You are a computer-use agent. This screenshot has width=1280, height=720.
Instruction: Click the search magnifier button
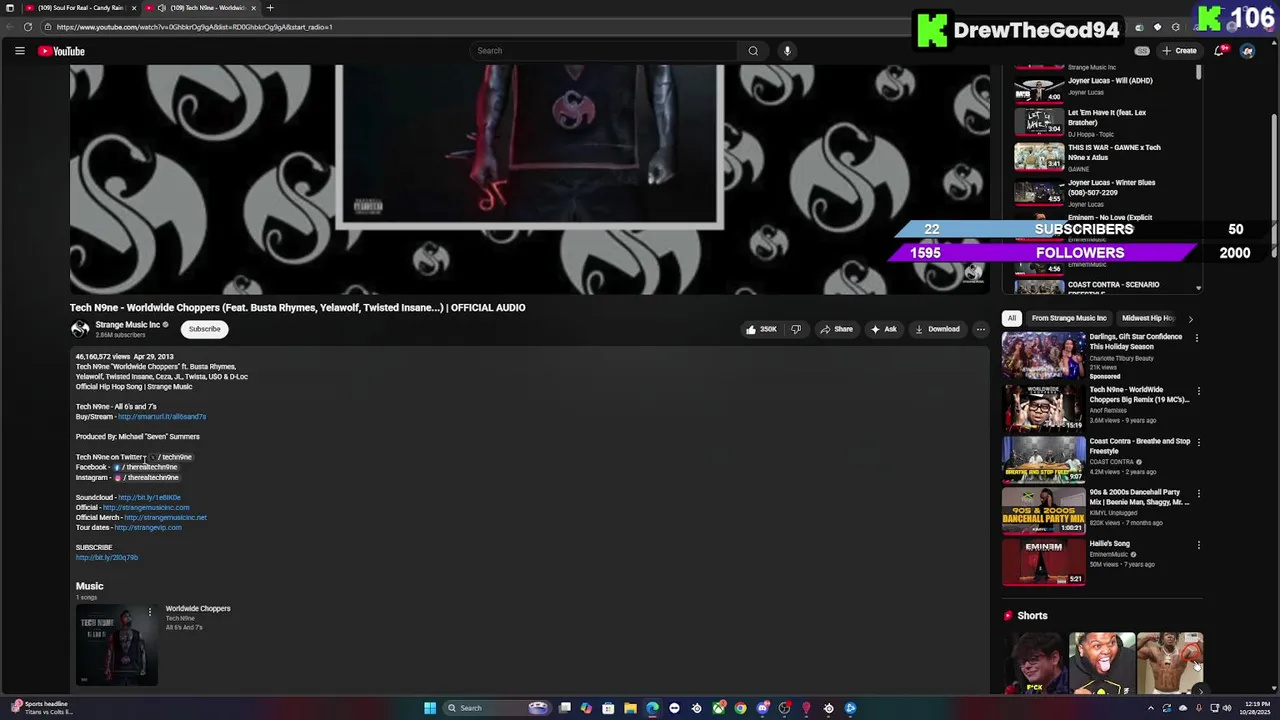coord(753,51)
